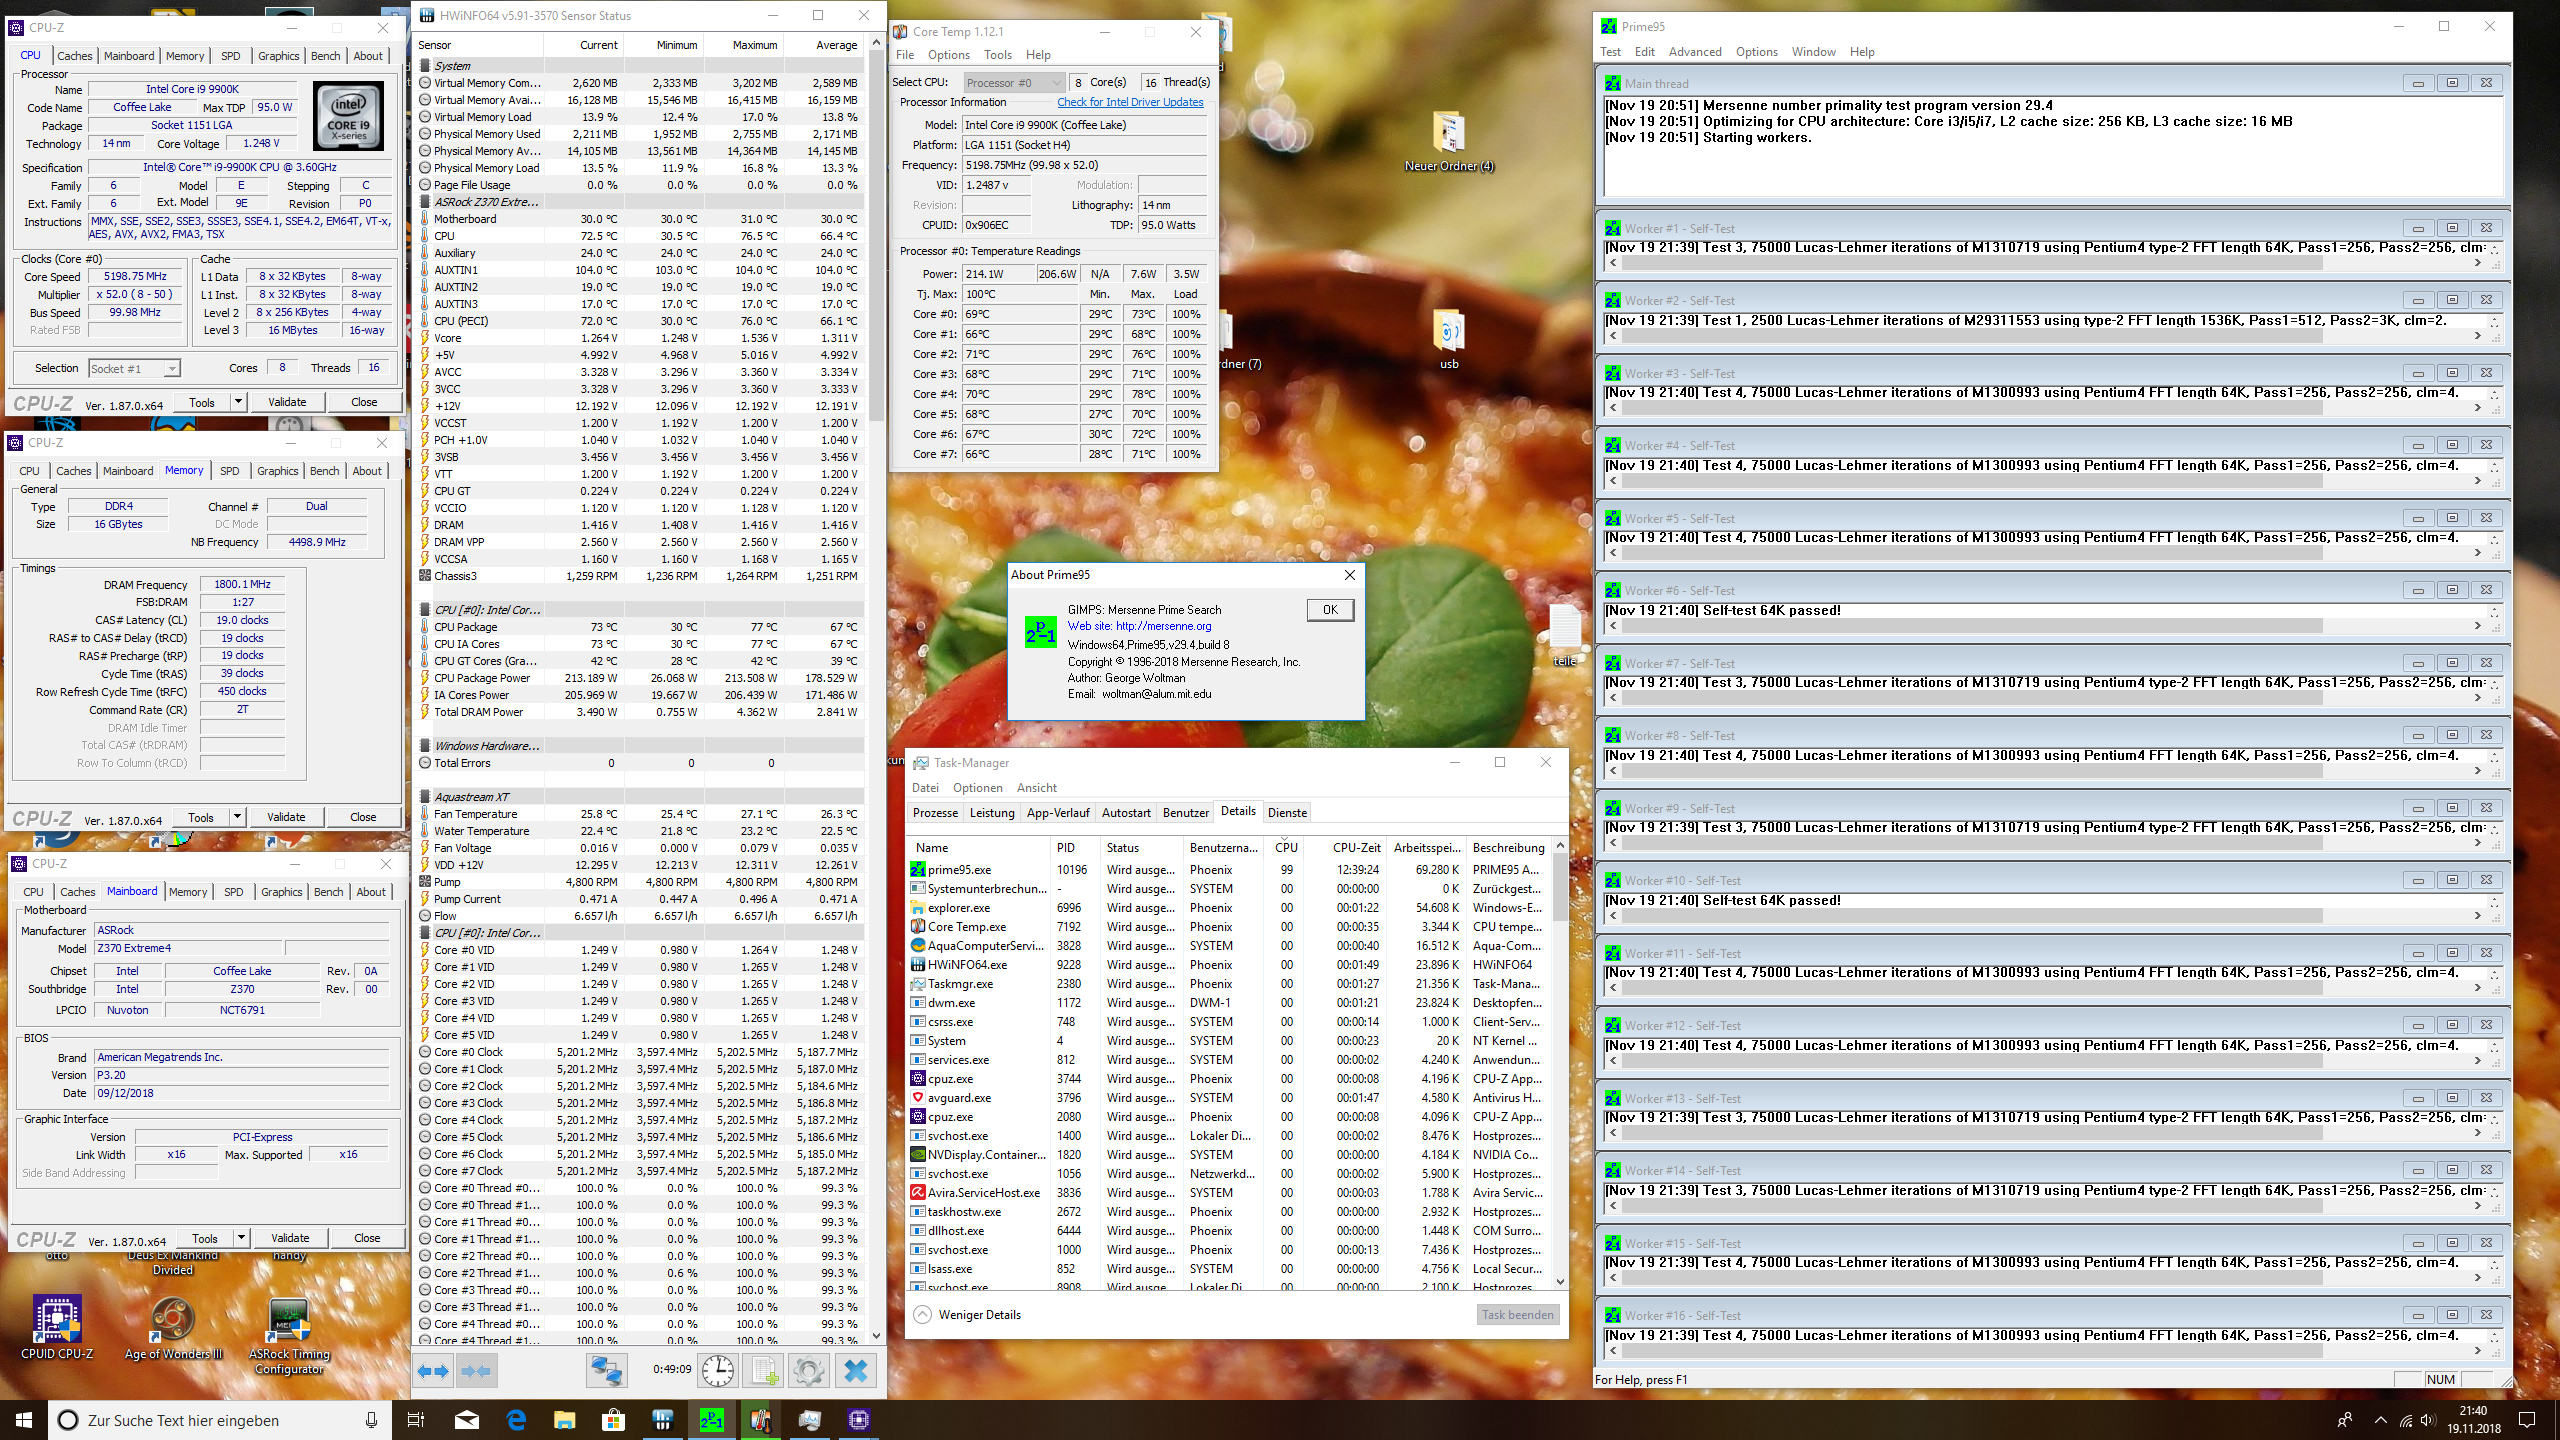
Task: Click HWiNFO remote network monitors icon
Action: click(606, 1371)
